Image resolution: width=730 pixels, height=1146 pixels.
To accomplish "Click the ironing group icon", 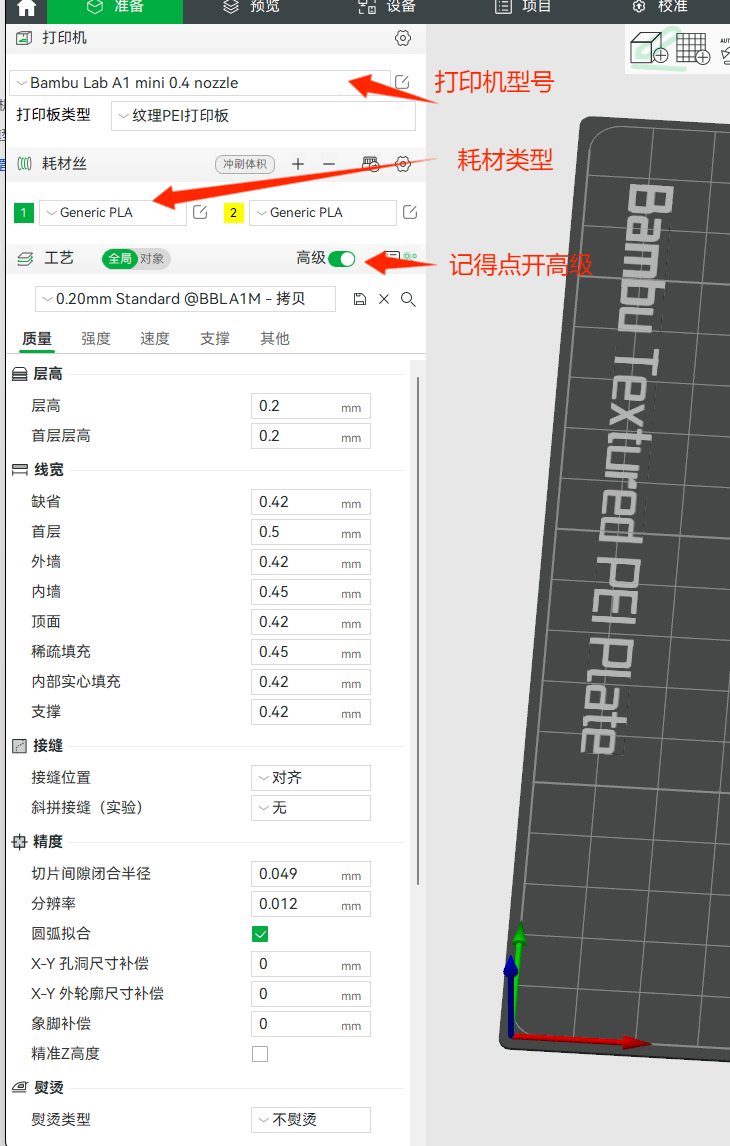I will pyautogui.click(x=20, y=1088).
